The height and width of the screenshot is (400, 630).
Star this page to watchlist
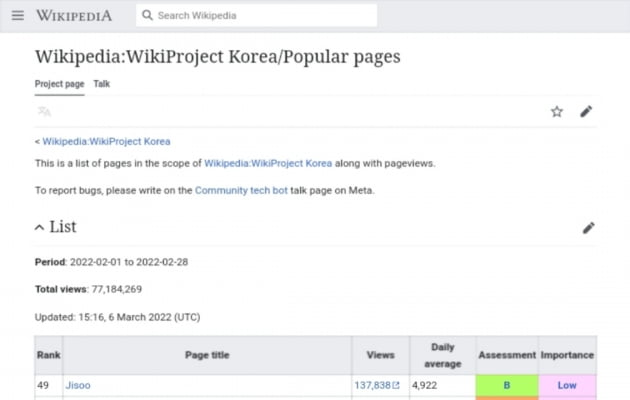coord(556,112)
